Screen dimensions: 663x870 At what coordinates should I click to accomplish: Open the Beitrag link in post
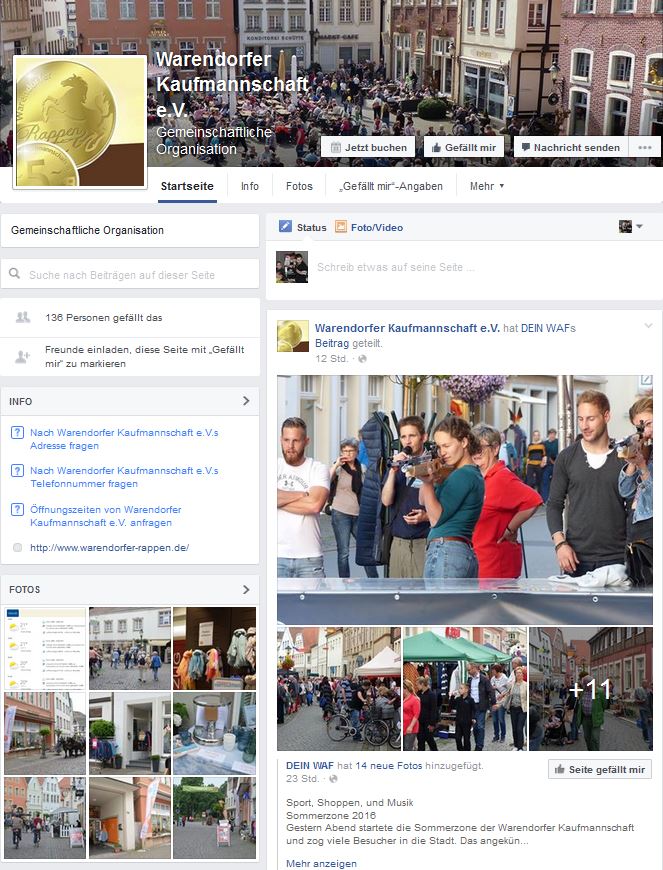click(x=332, y=343)
